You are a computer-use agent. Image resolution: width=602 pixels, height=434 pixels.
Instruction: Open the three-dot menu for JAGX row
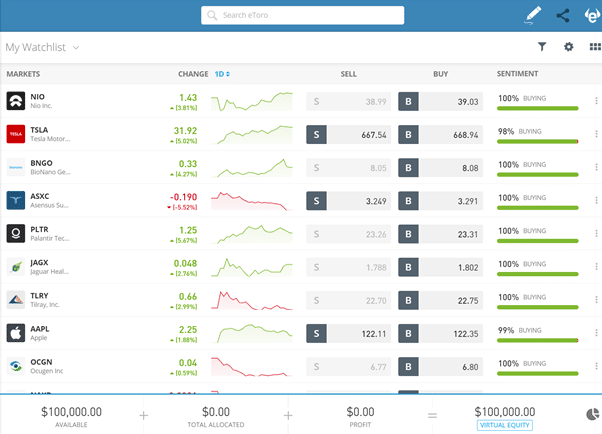pyautogui.click(x=596, y=267)
